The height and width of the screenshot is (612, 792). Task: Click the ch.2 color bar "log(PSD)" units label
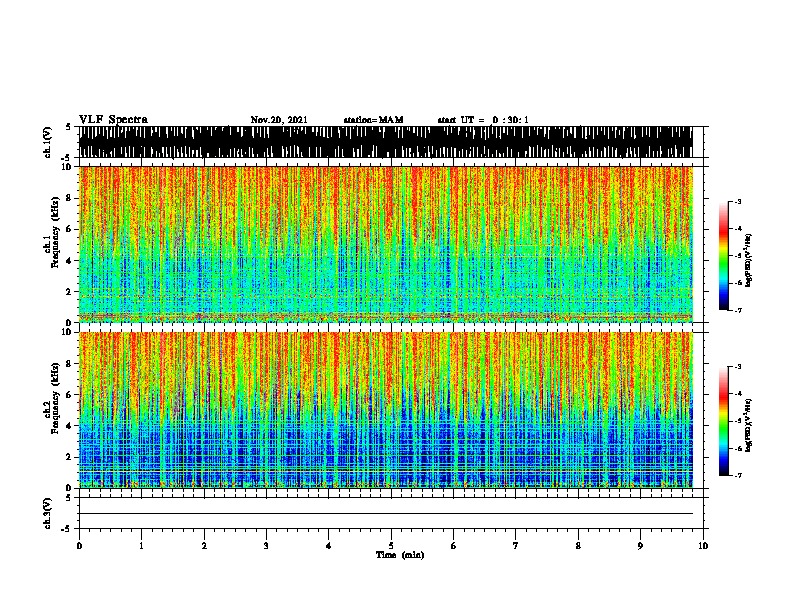click(x=748, y=425)
